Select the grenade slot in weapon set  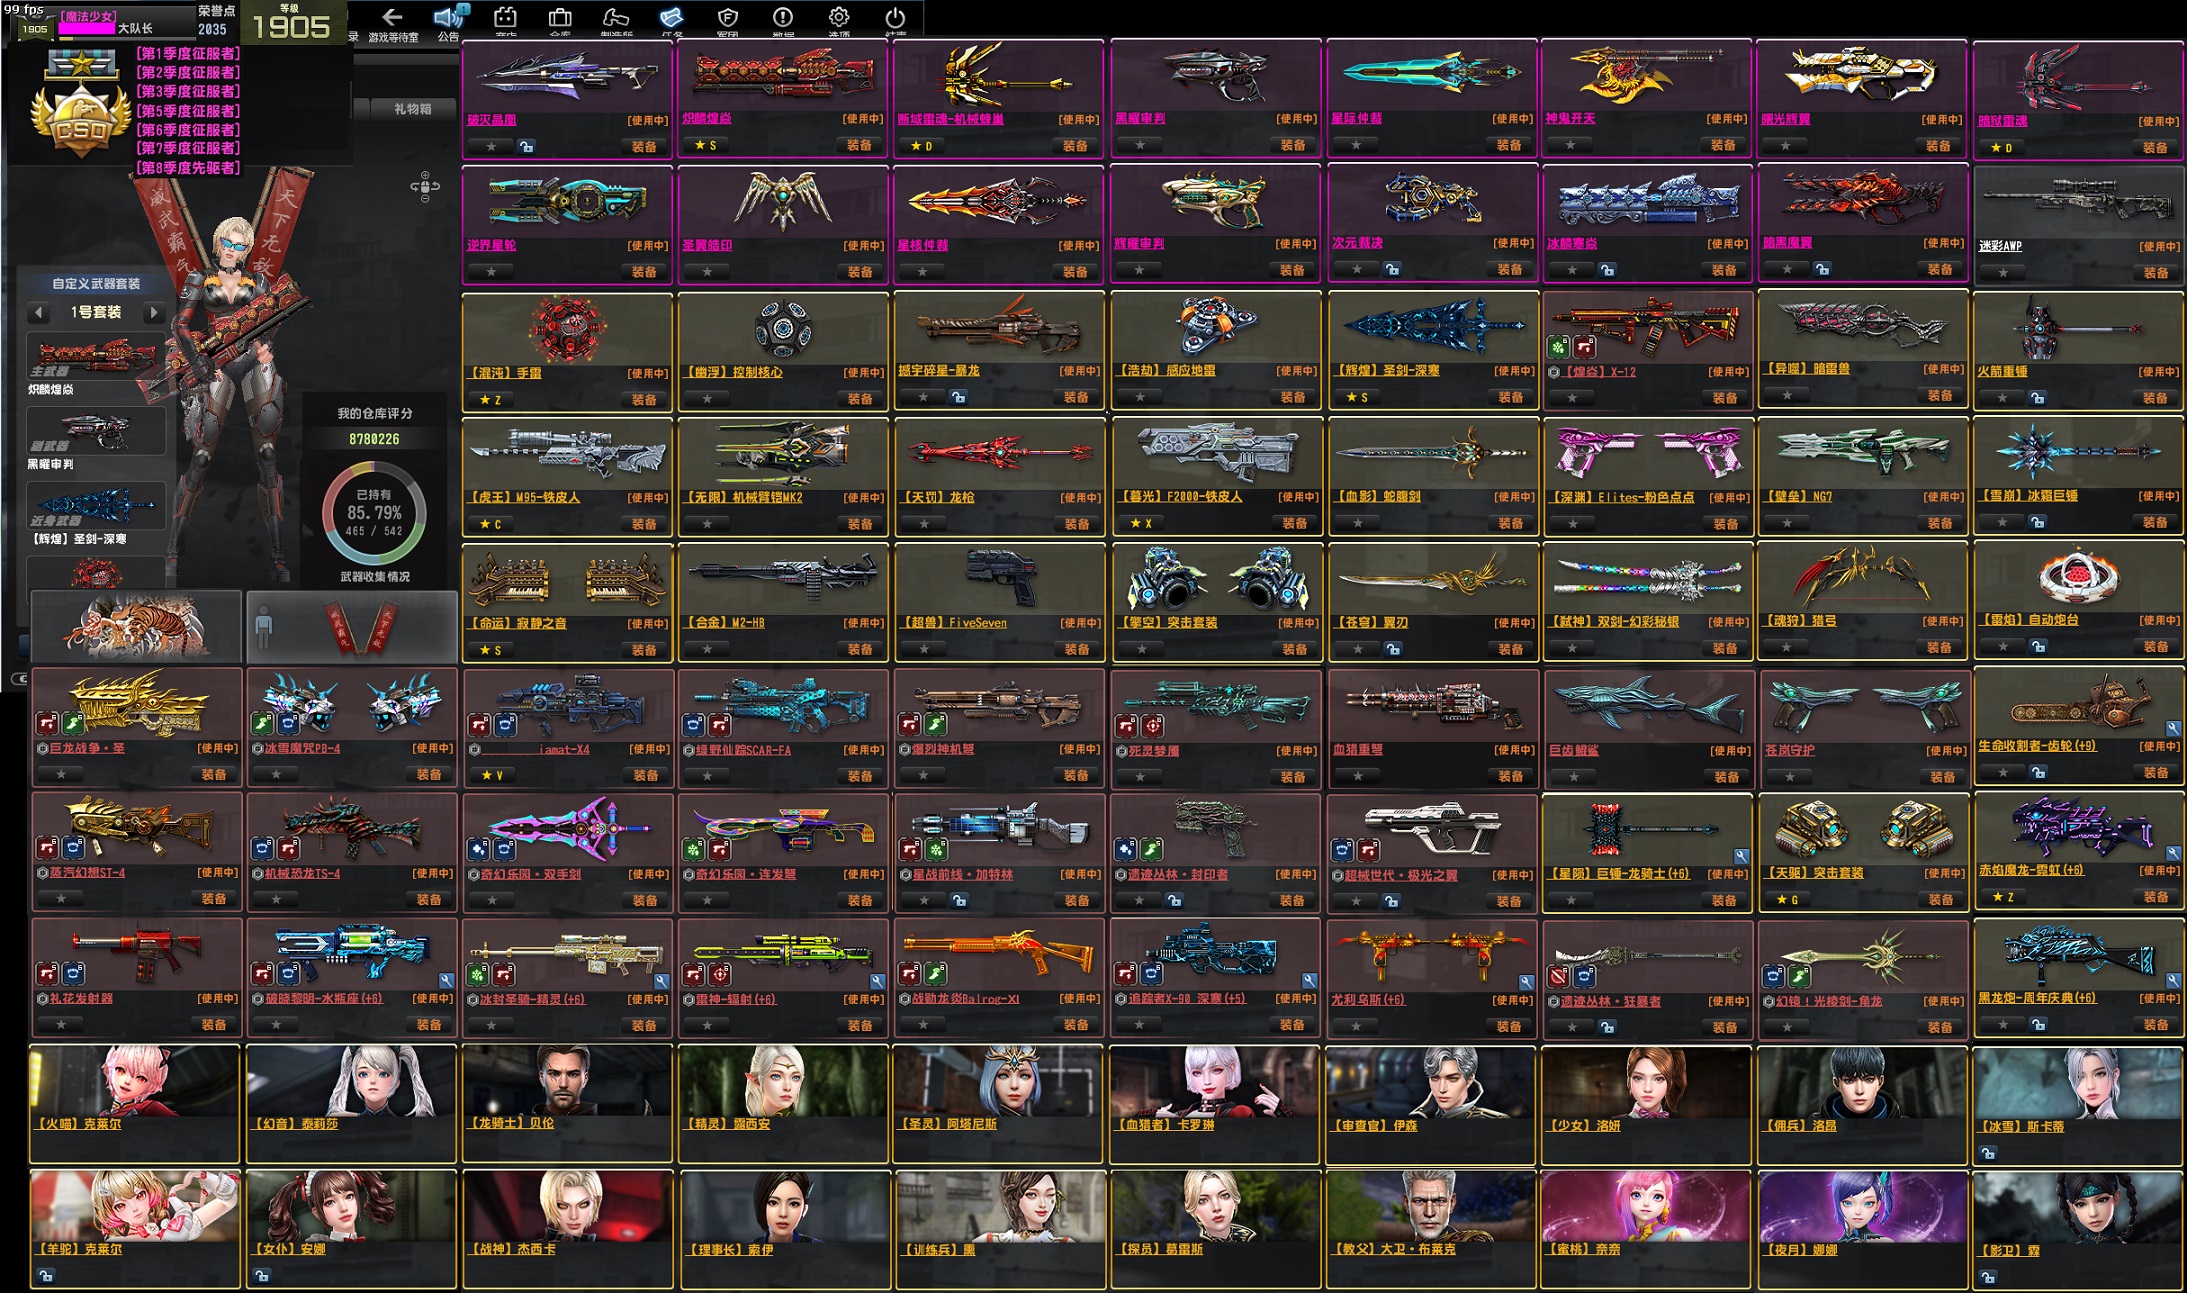pyautogui.click(x=96, y=573)
